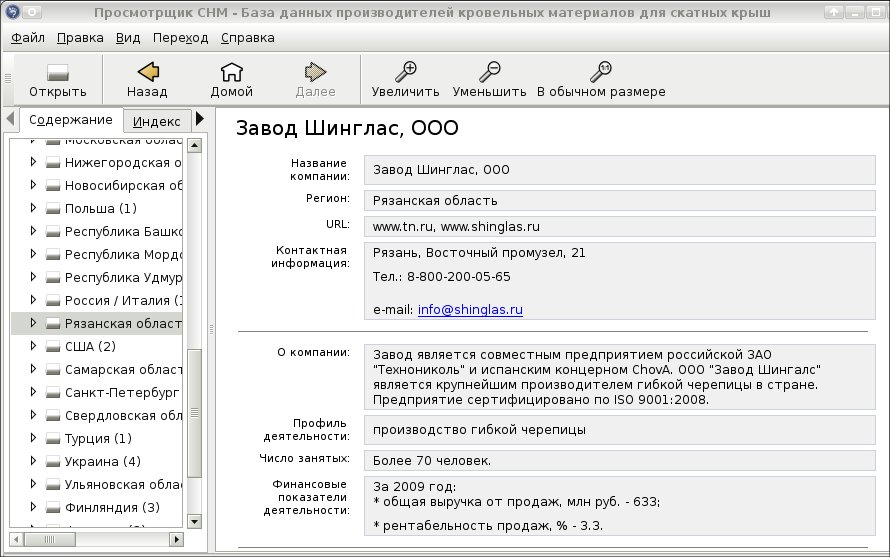
Task: Open the Правка menu
Action: pos(80,38)
